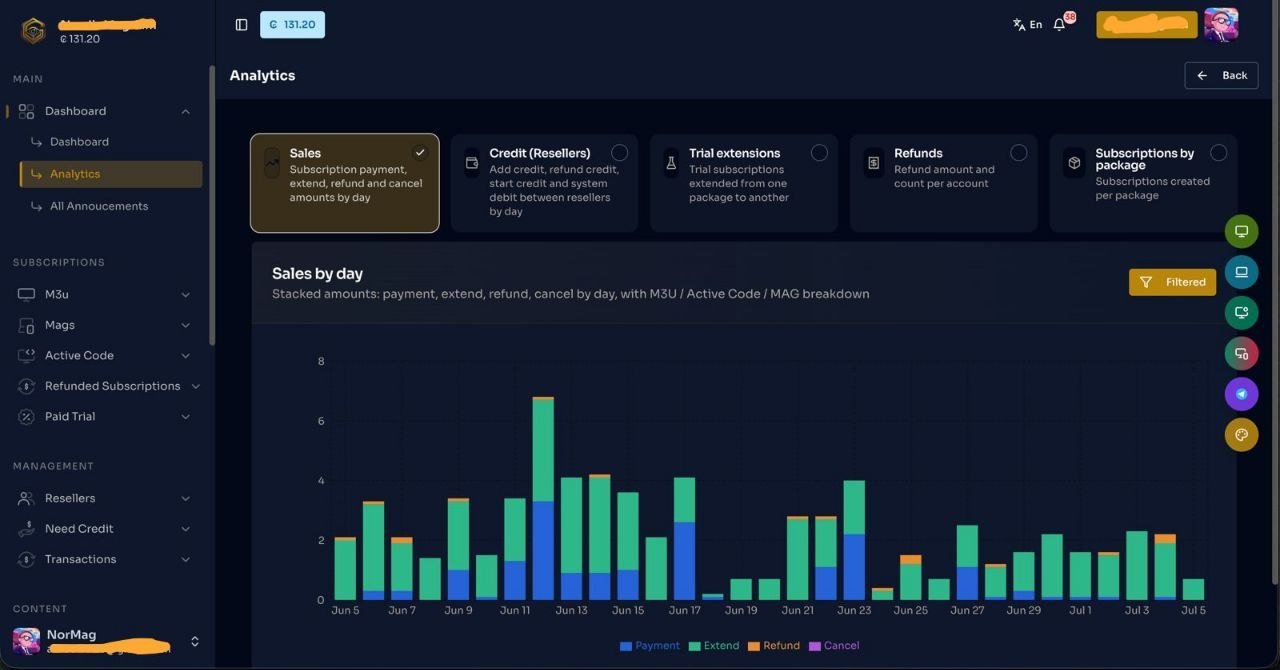Click the M3u monitor icon
The height and width of the screenshot is (670, 1280).
point(27,295)
